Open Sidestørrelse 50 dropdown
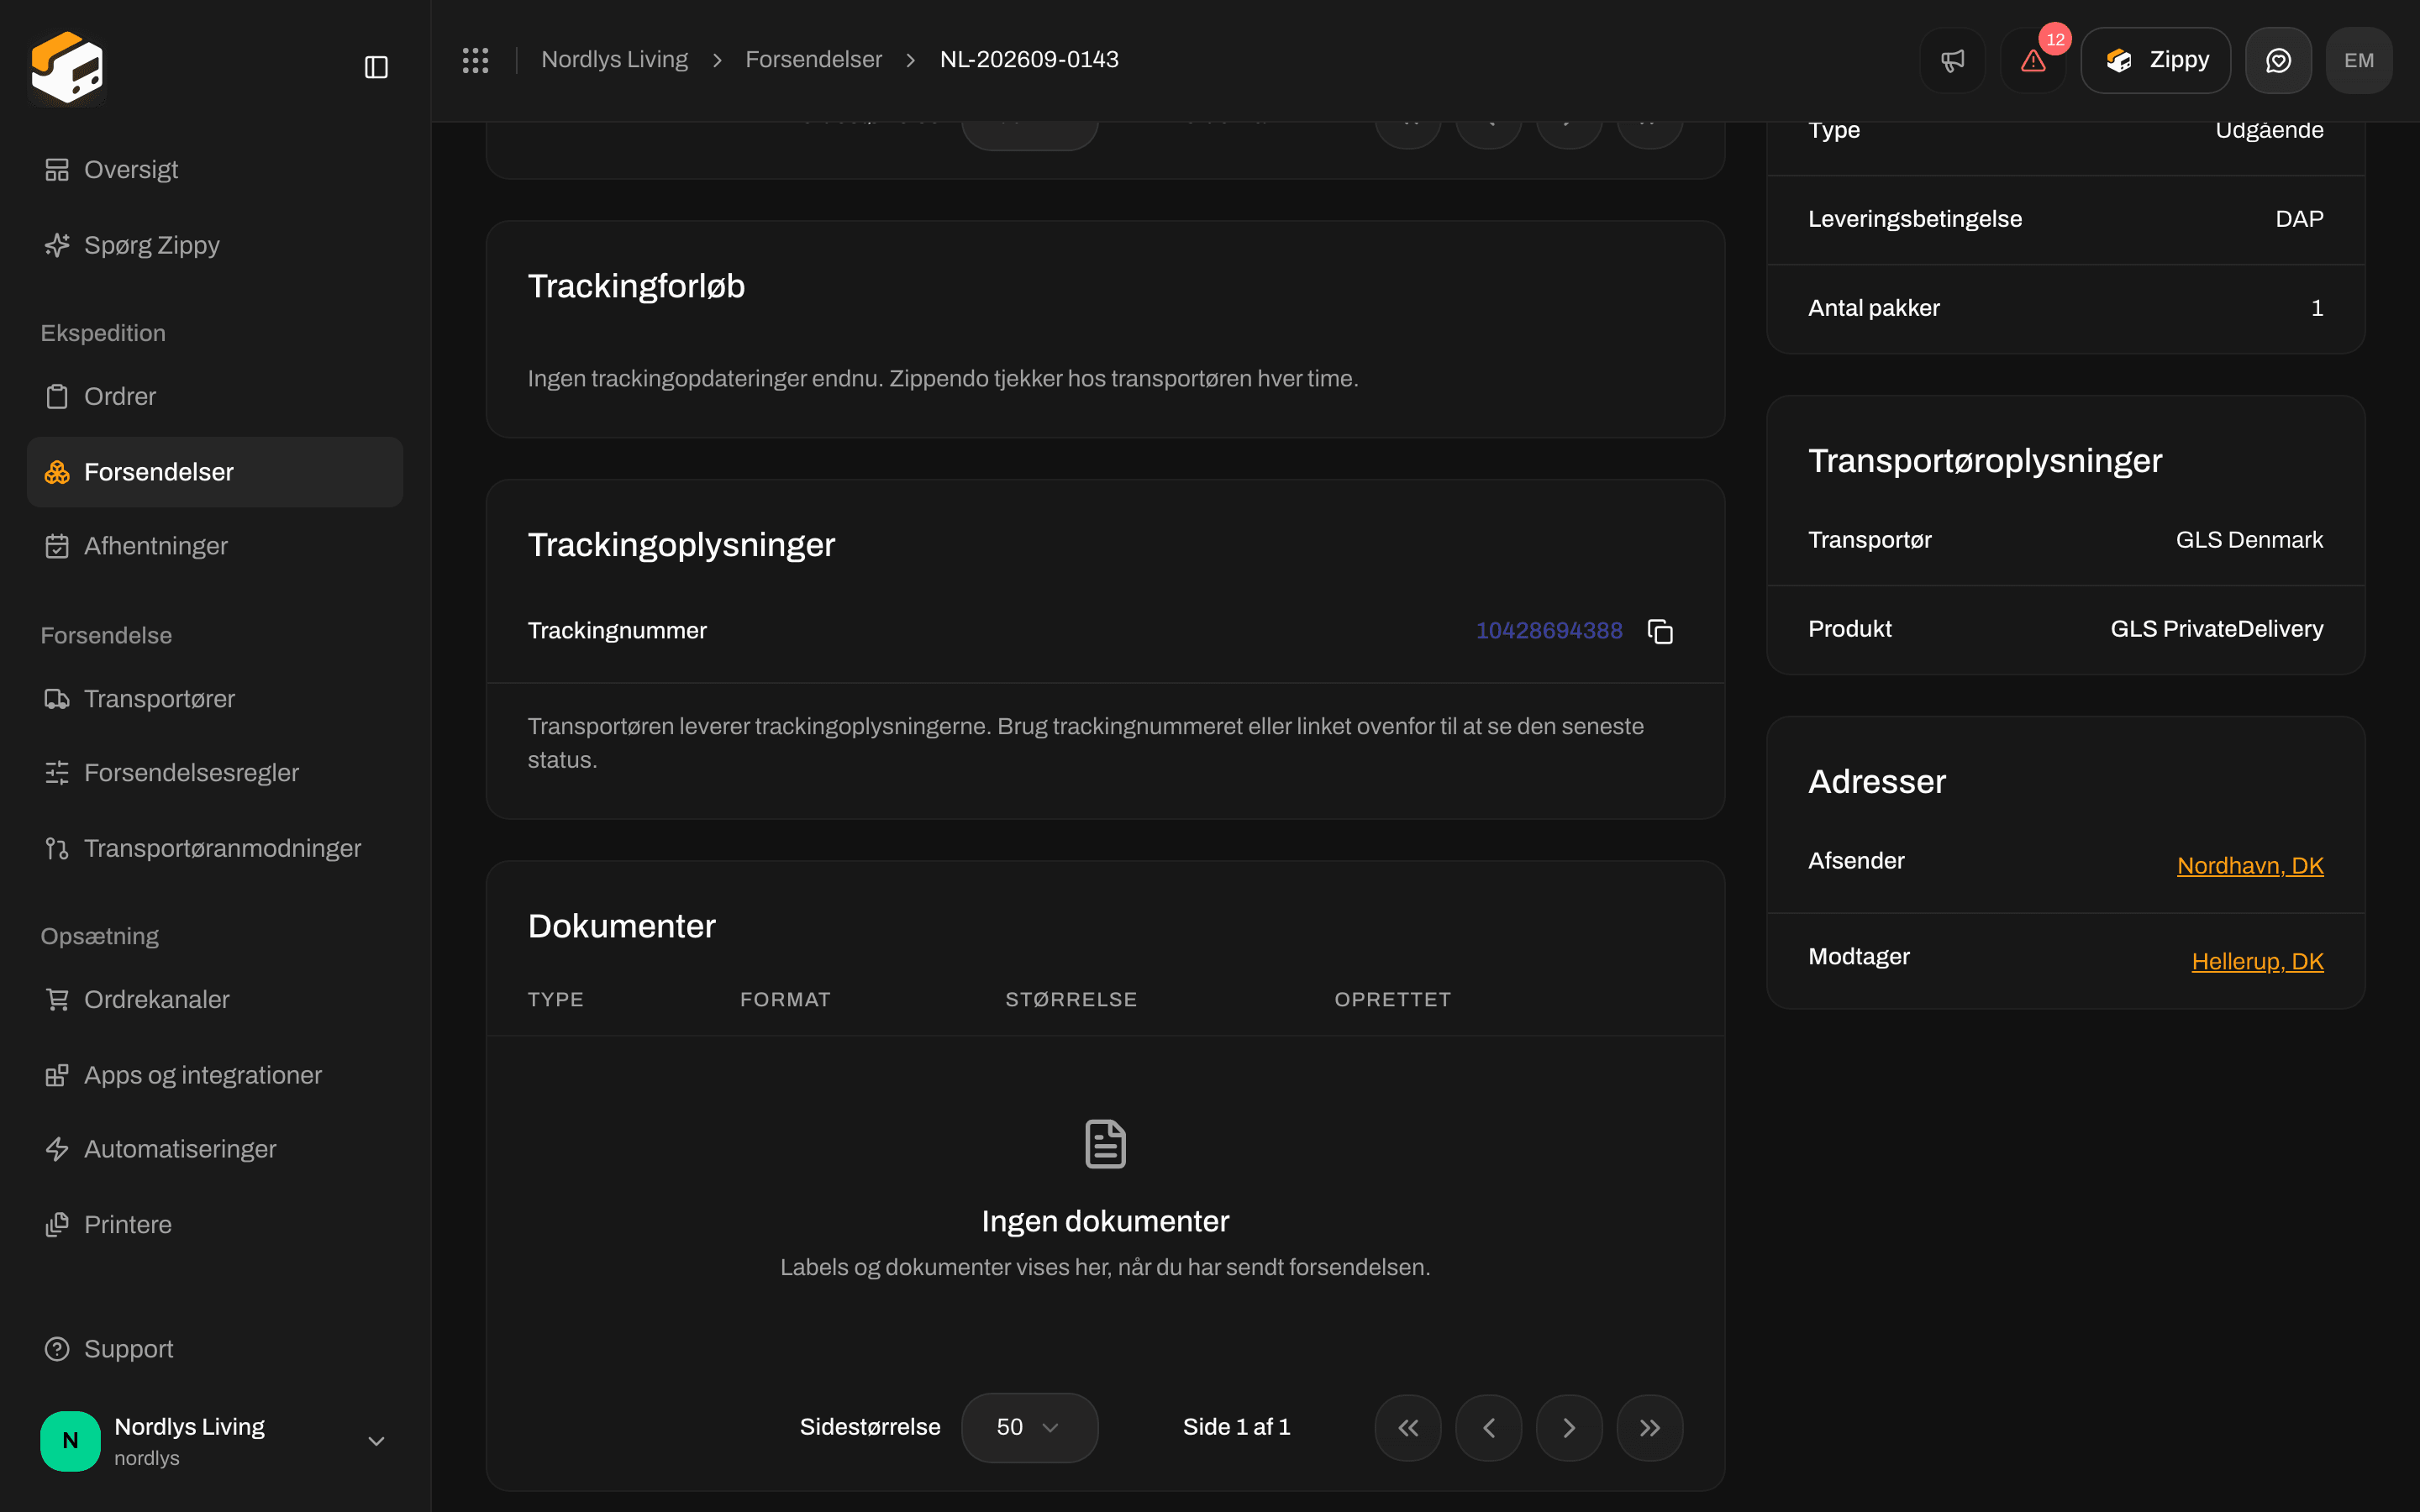This screenshot has height=1512, width=2420. click(1029, 1427)
